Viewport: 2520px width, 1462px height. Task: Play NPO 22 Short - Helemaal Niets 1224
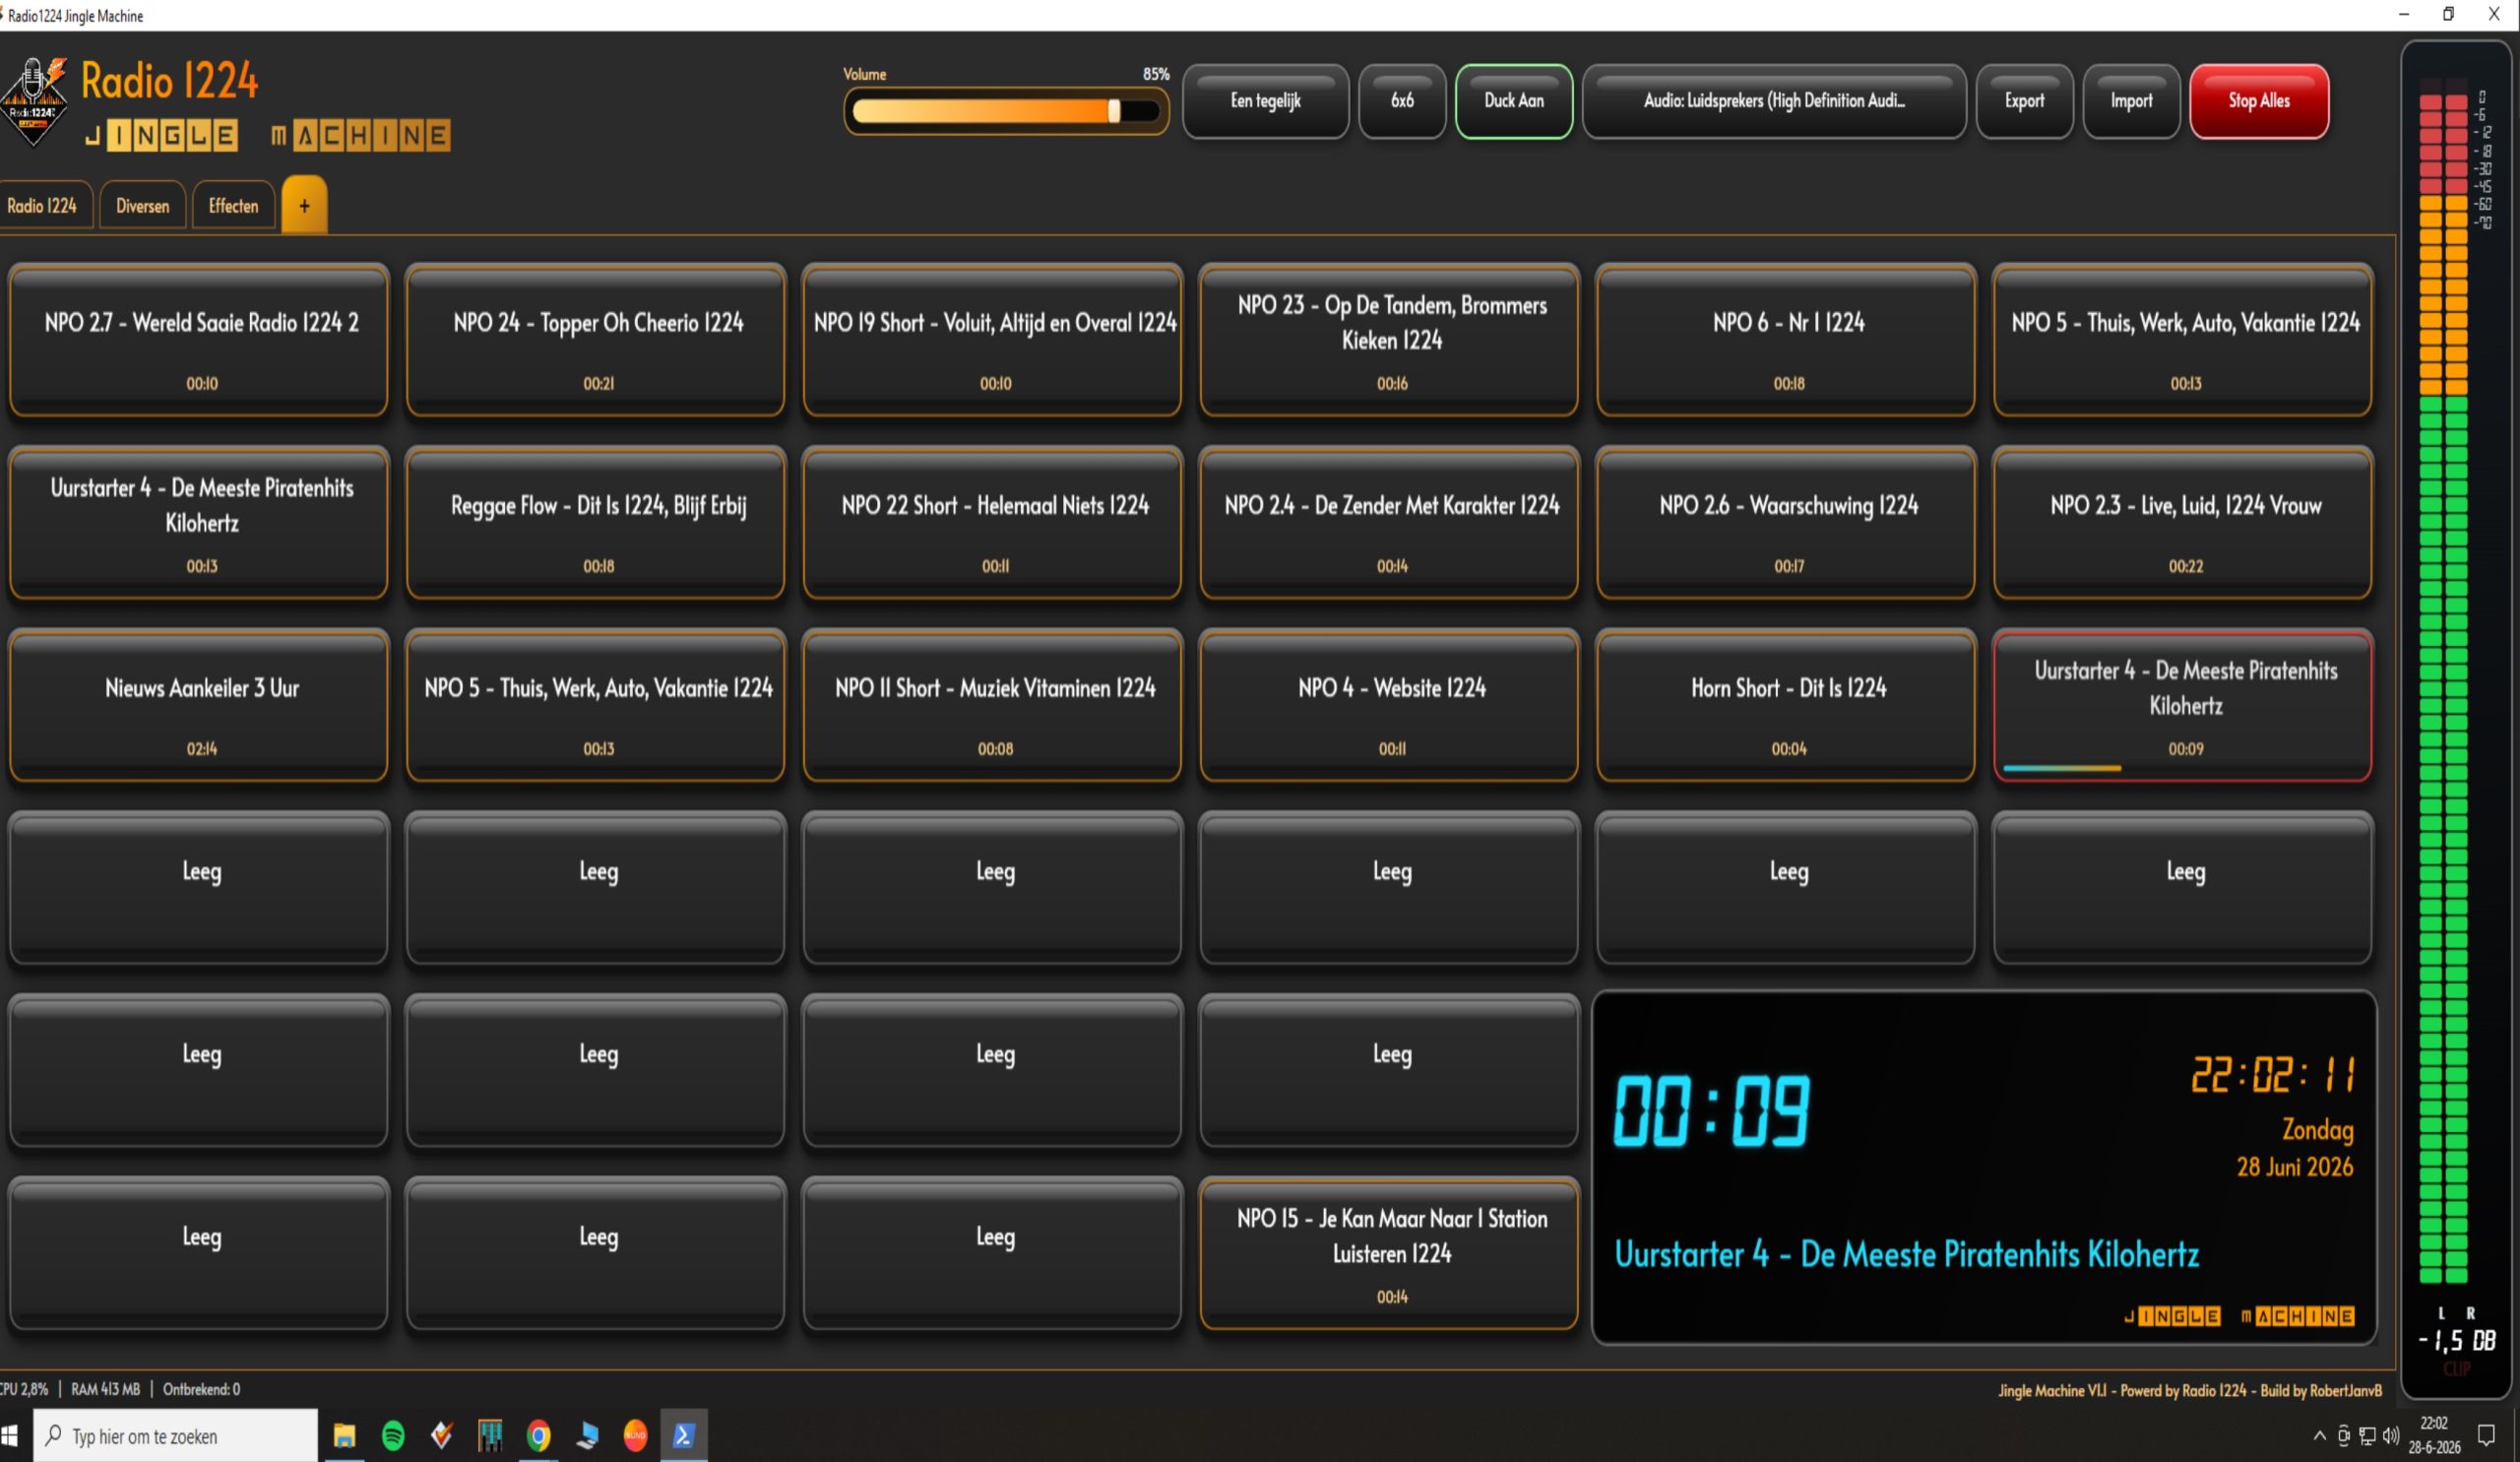(x=993, y=523)
